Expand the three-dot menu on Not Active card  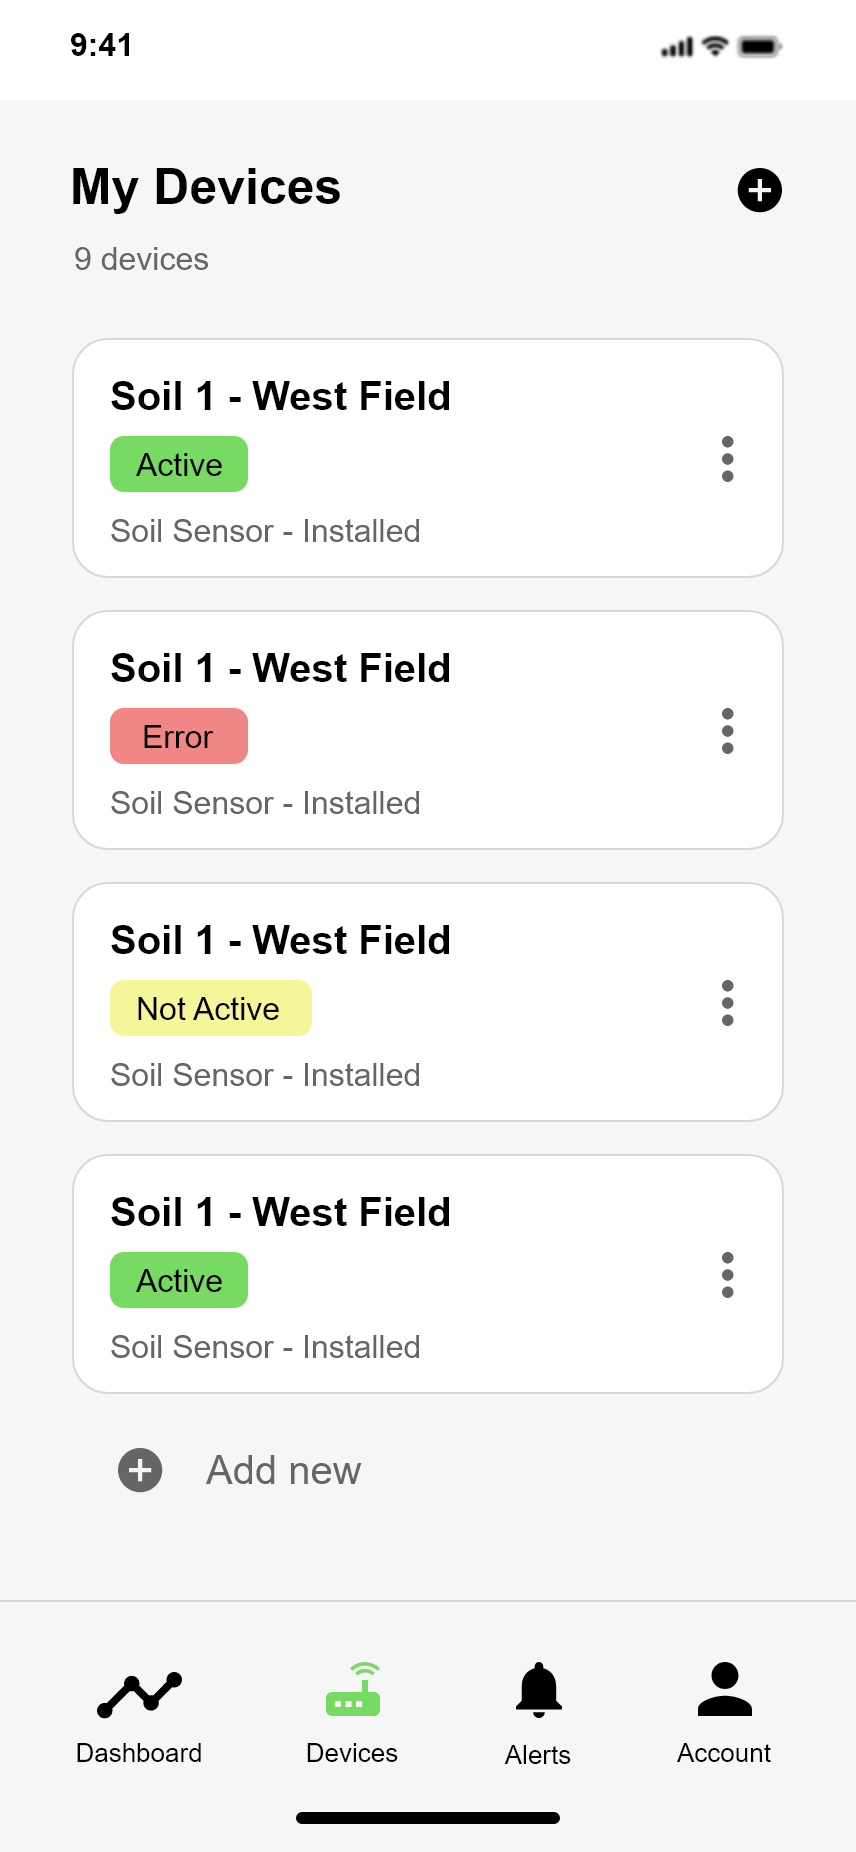tap(728, 1003)
